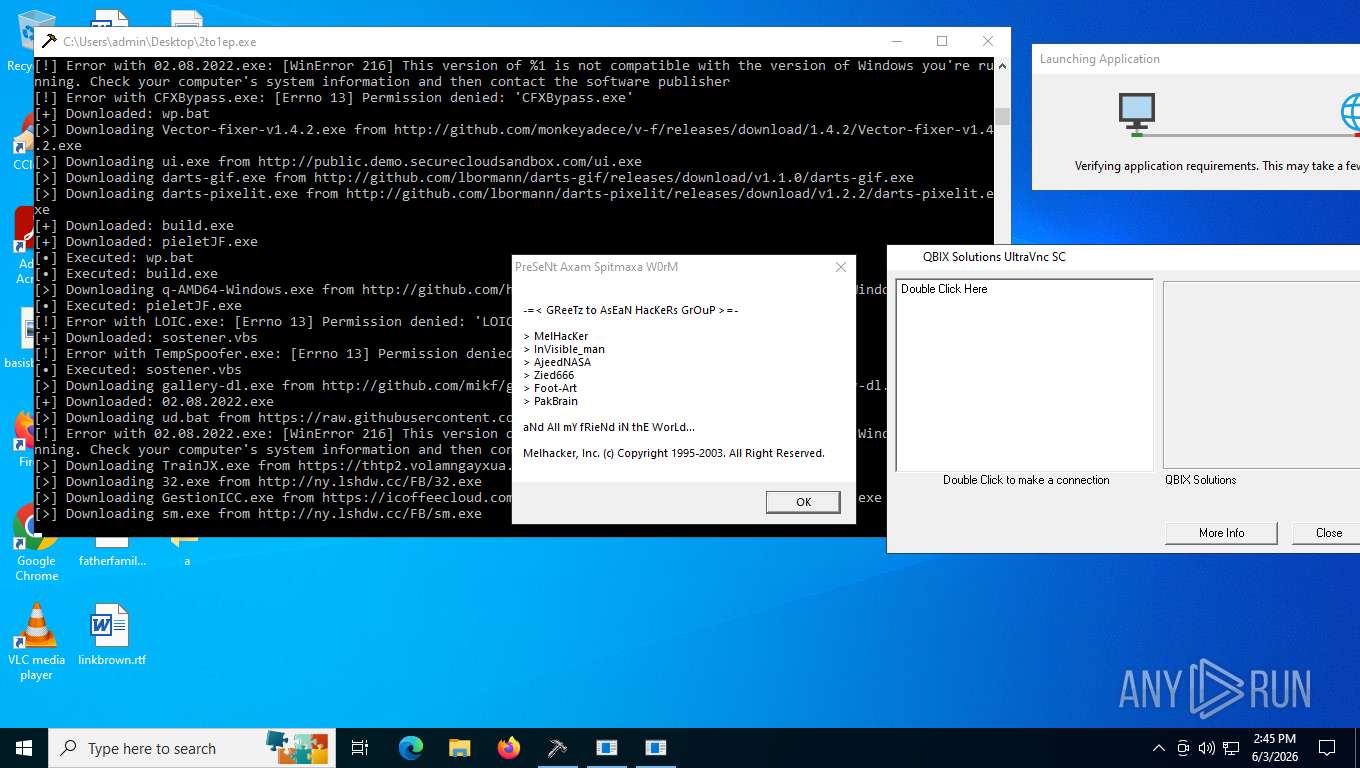Launch Firefox from the taskbar
Viewport: 1360px width, 768px height.
pos(508,748)
